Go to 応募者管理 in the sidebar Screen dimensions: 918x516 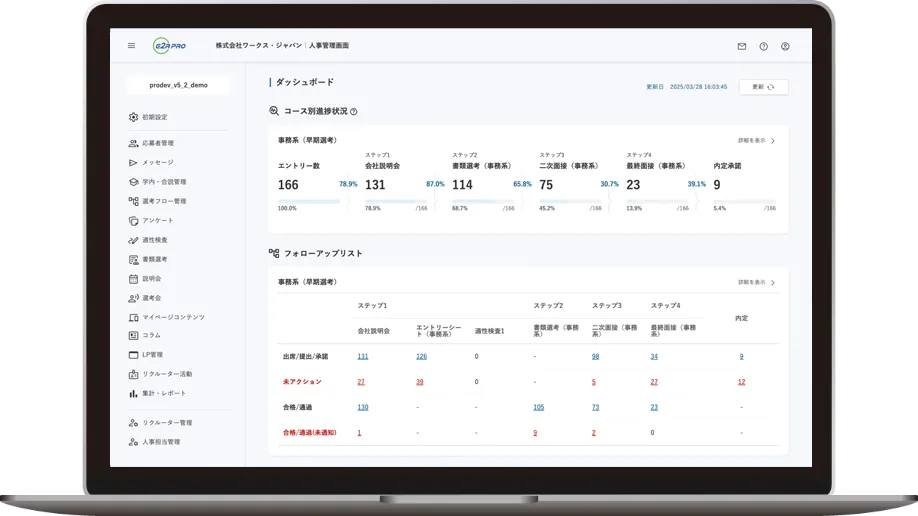coord(157,143)
